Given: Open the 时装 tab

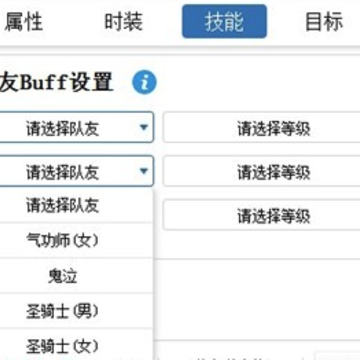Looking at the screenshot, I should coord(124,22).
